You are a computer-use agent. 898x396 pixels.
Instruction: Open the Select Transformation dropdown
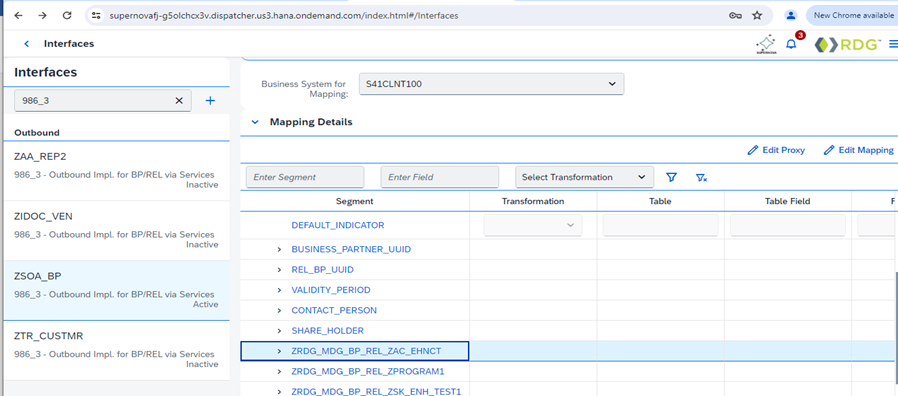pos(584,177)
